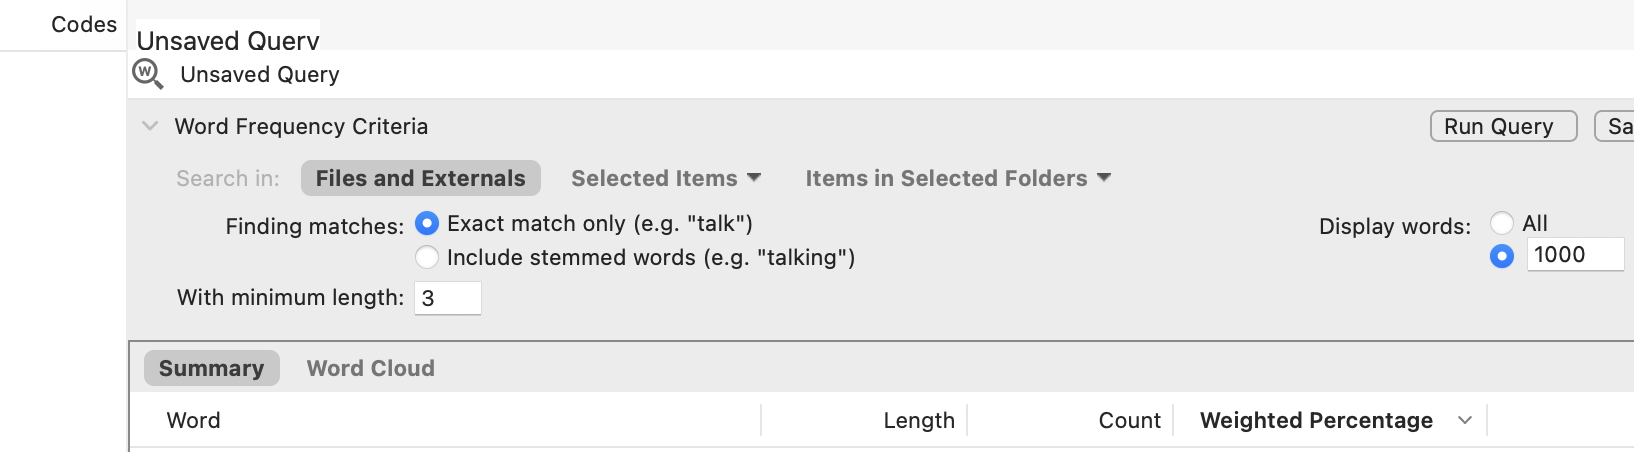Switch to the Summary tab
Viewport: 1634px width, 452px height.
tap(211, 368)
